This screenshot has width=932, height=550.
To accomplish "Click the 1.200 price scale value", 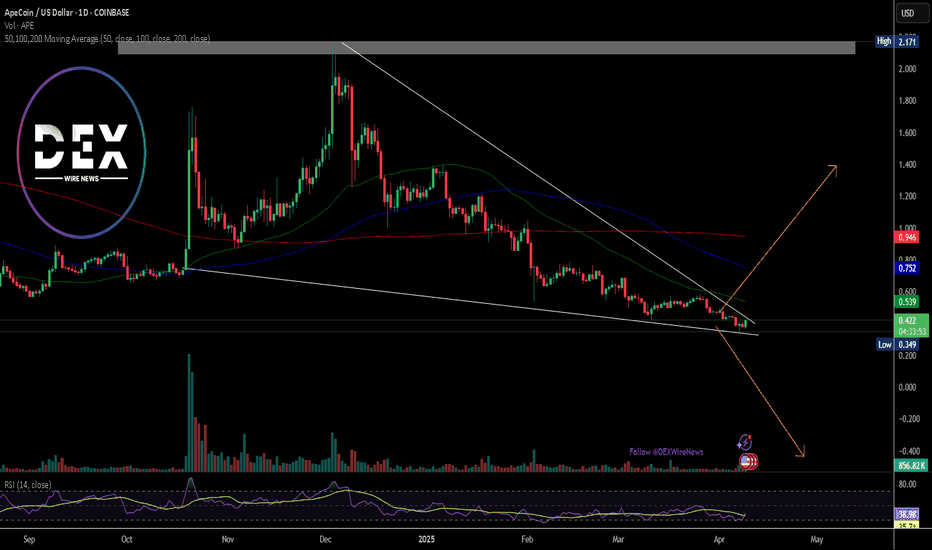I will [908, 196].
